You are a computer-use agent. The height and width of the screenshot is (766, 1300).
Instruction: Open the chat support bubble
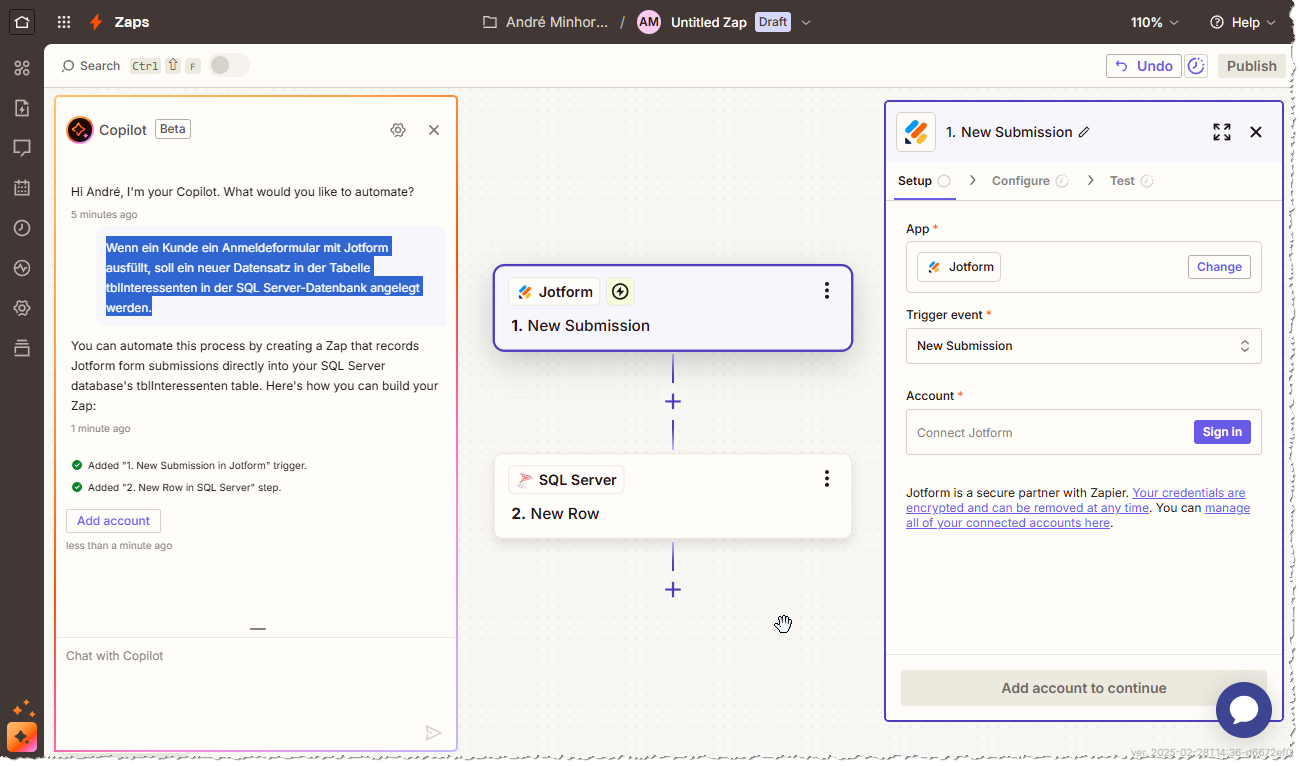[1243, 710]
